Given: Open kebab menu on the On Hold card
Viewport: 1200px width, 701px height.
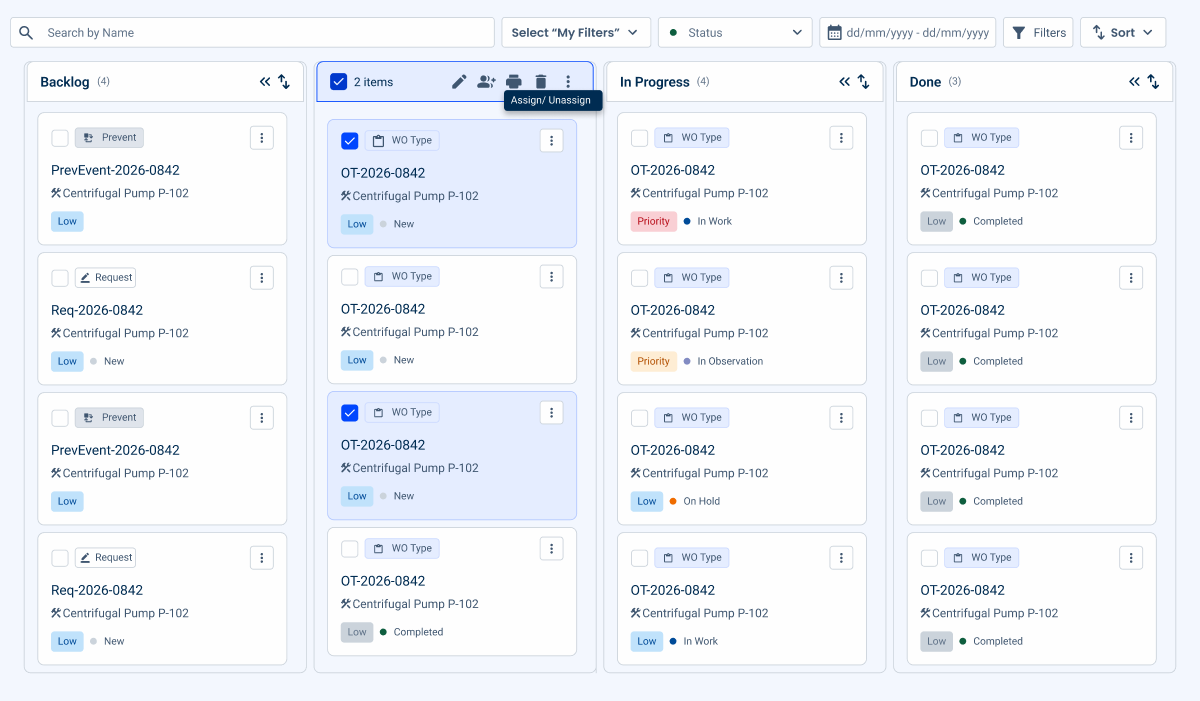Looking at the screenshot, I should click(841, 418).
